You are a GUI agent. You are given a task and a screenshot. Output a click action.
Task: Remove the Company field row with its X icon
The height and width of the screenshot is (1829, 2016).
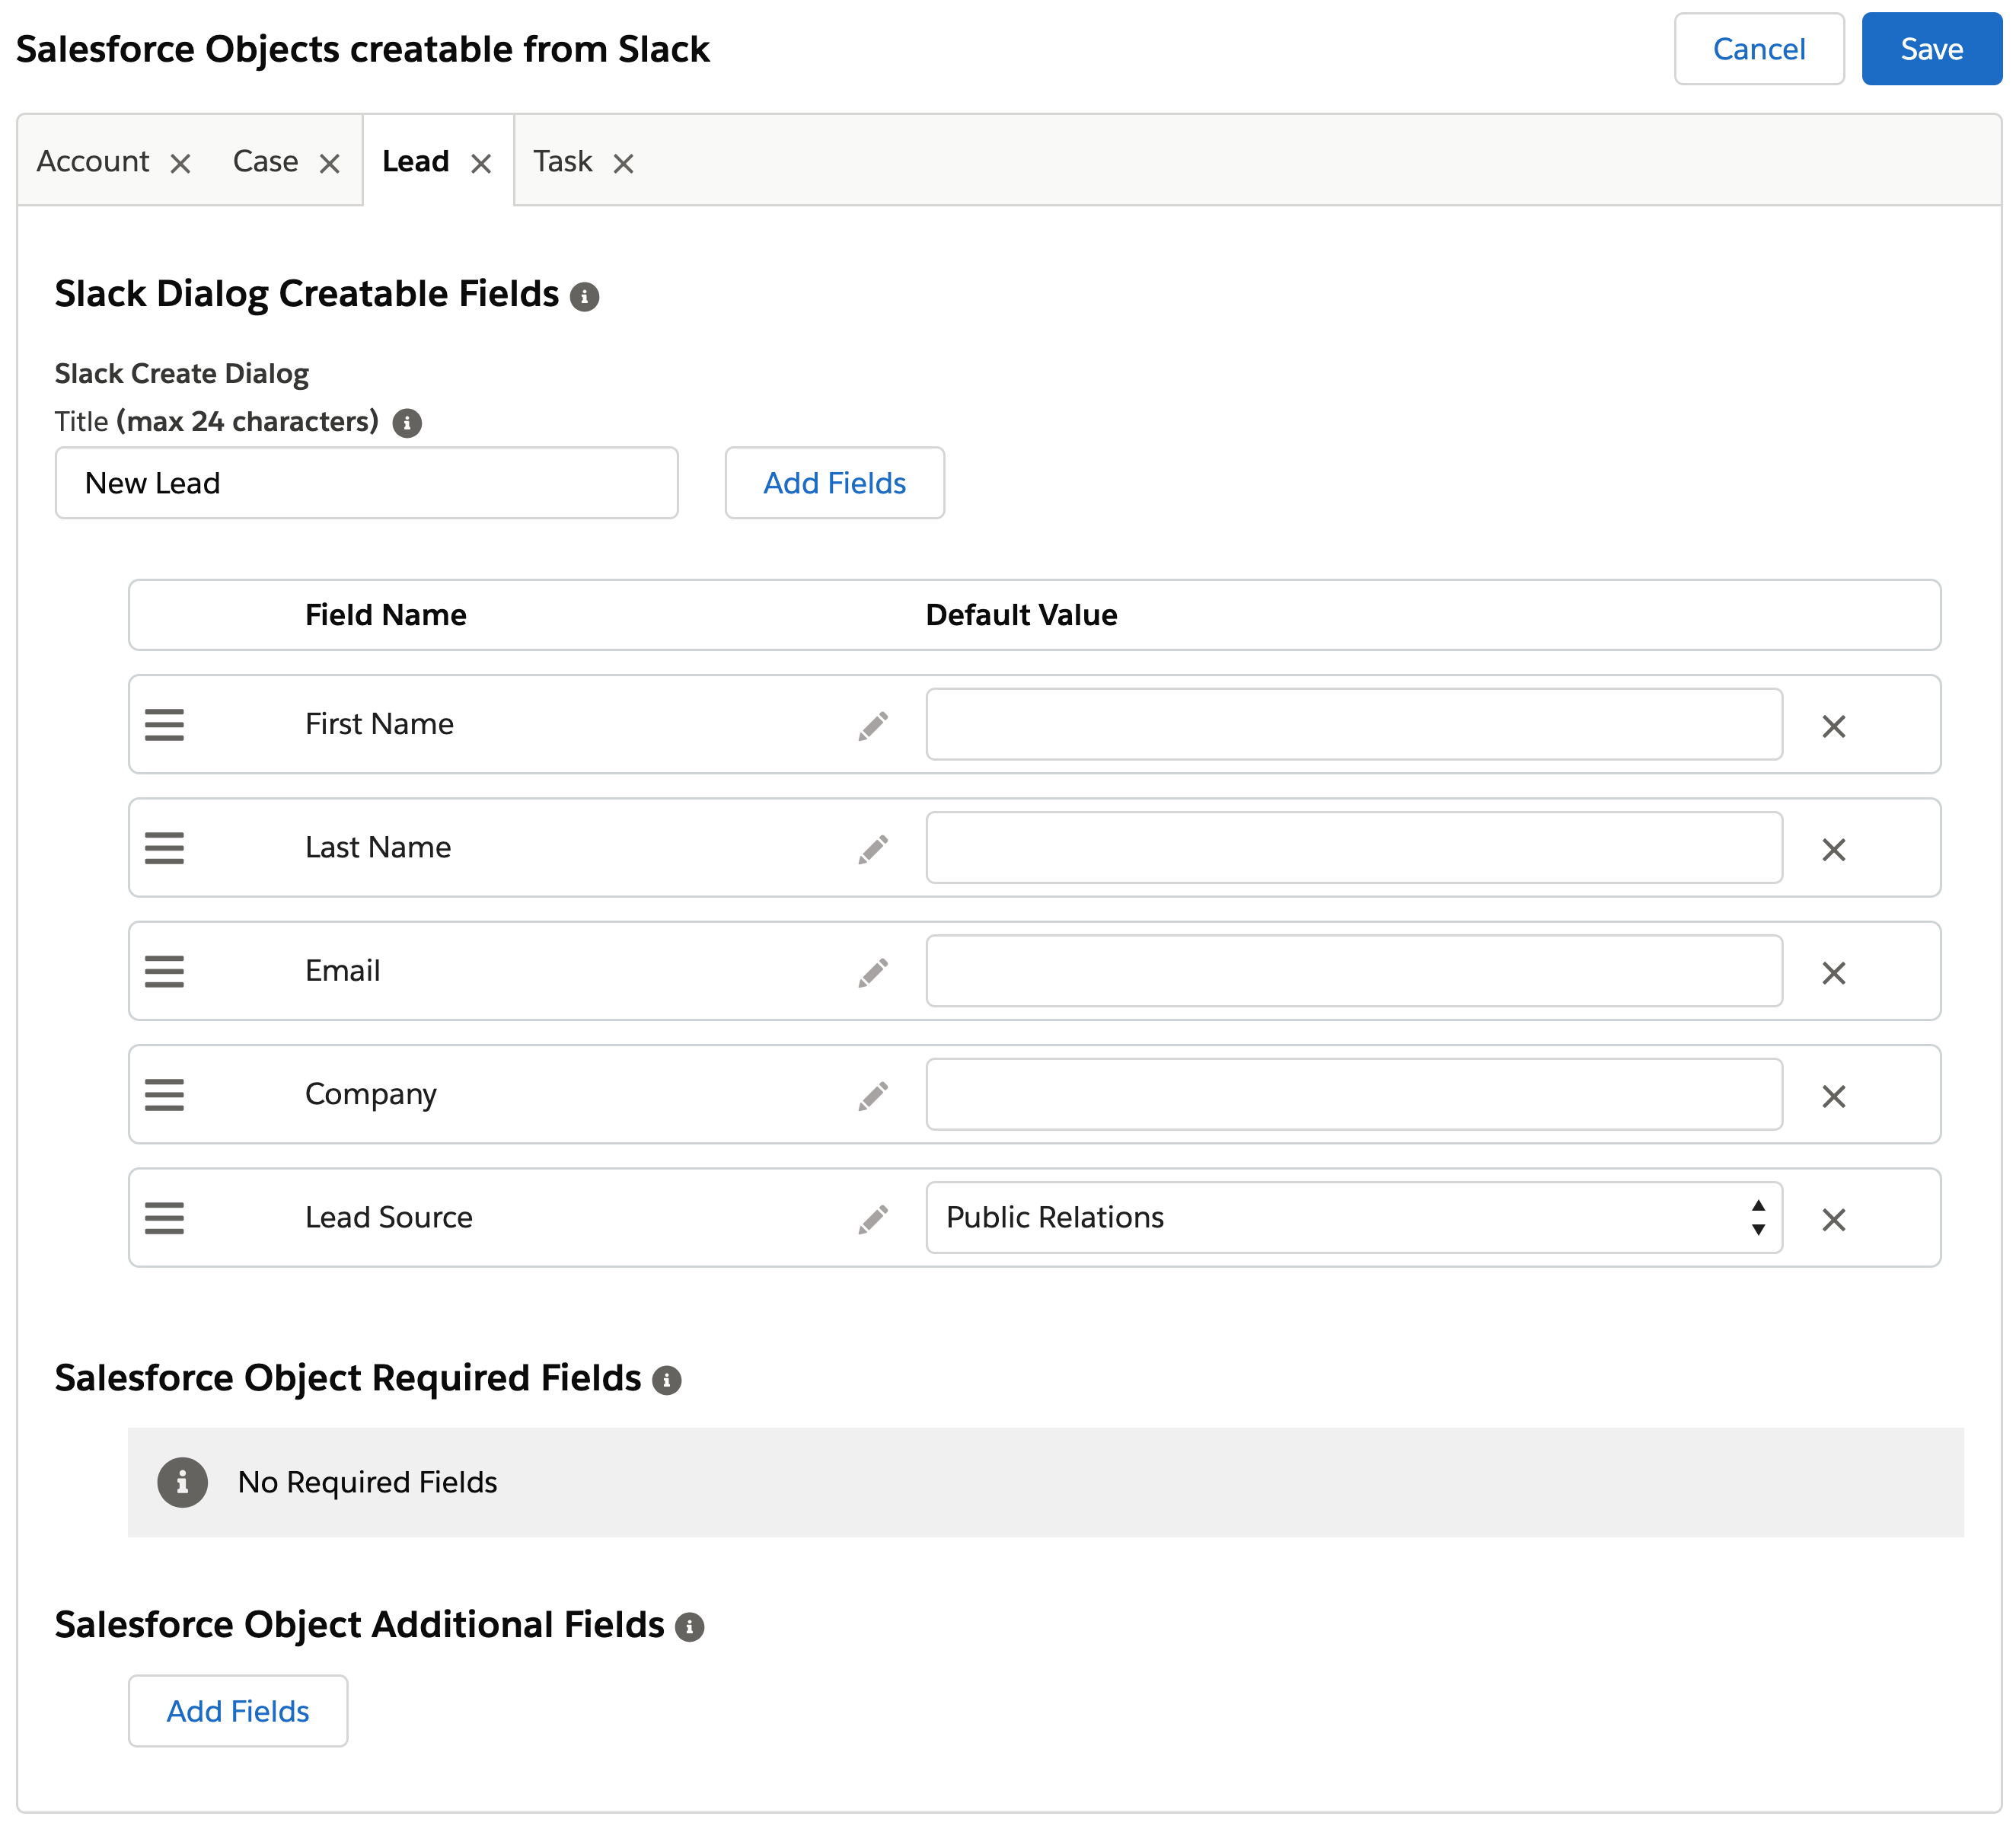(x=1832, y=1096)
